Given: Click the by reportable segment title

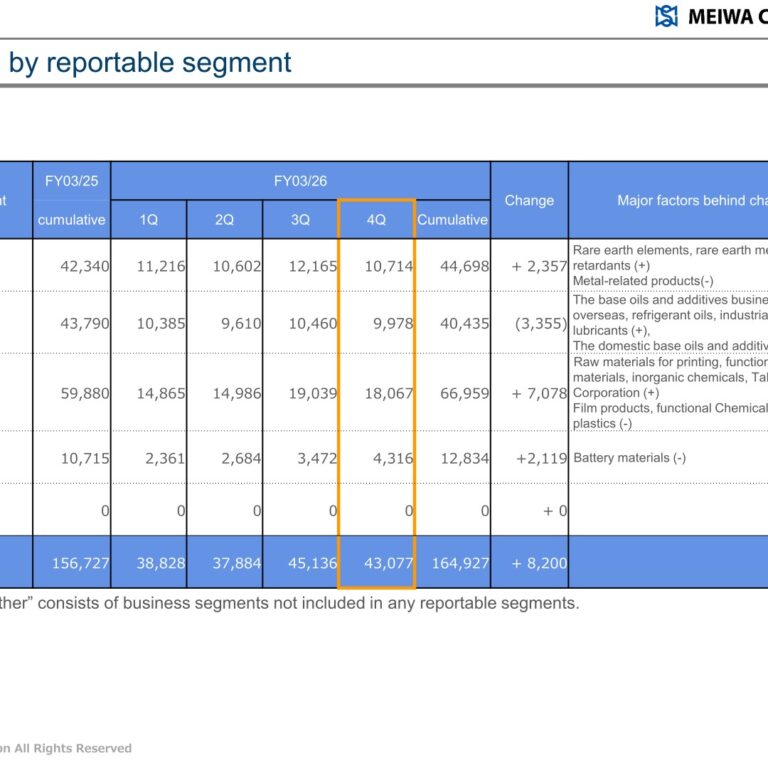Looking at the screenshot, I should 150,63.
